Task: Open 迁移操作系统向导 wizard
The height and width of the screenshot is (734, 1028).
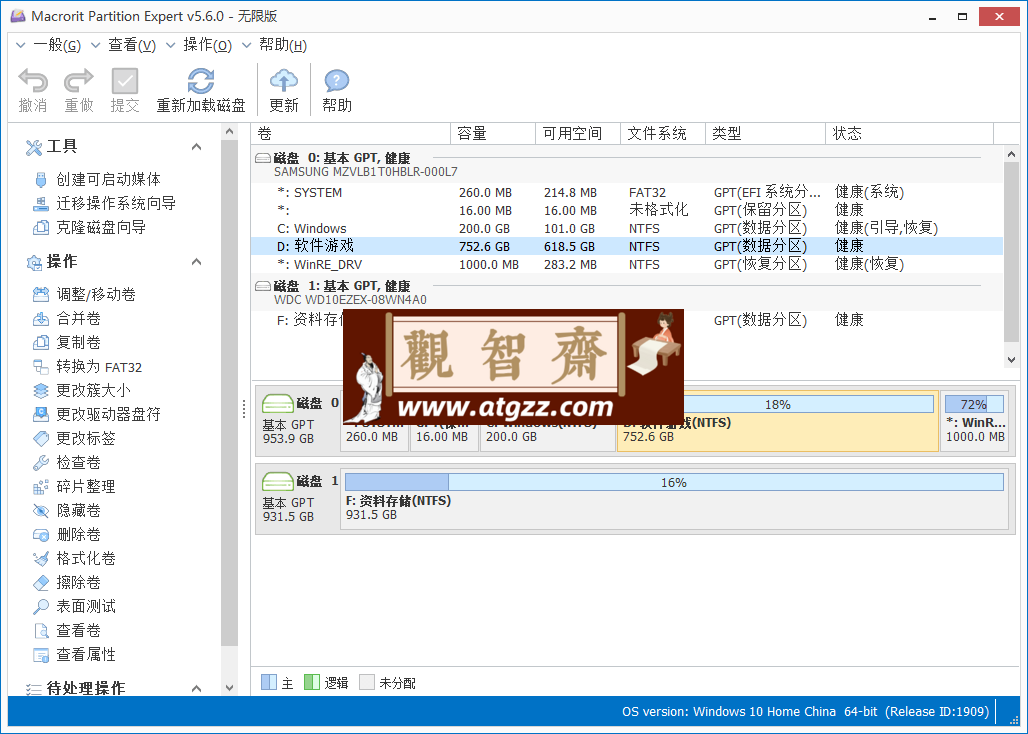Action: [115, 204]
